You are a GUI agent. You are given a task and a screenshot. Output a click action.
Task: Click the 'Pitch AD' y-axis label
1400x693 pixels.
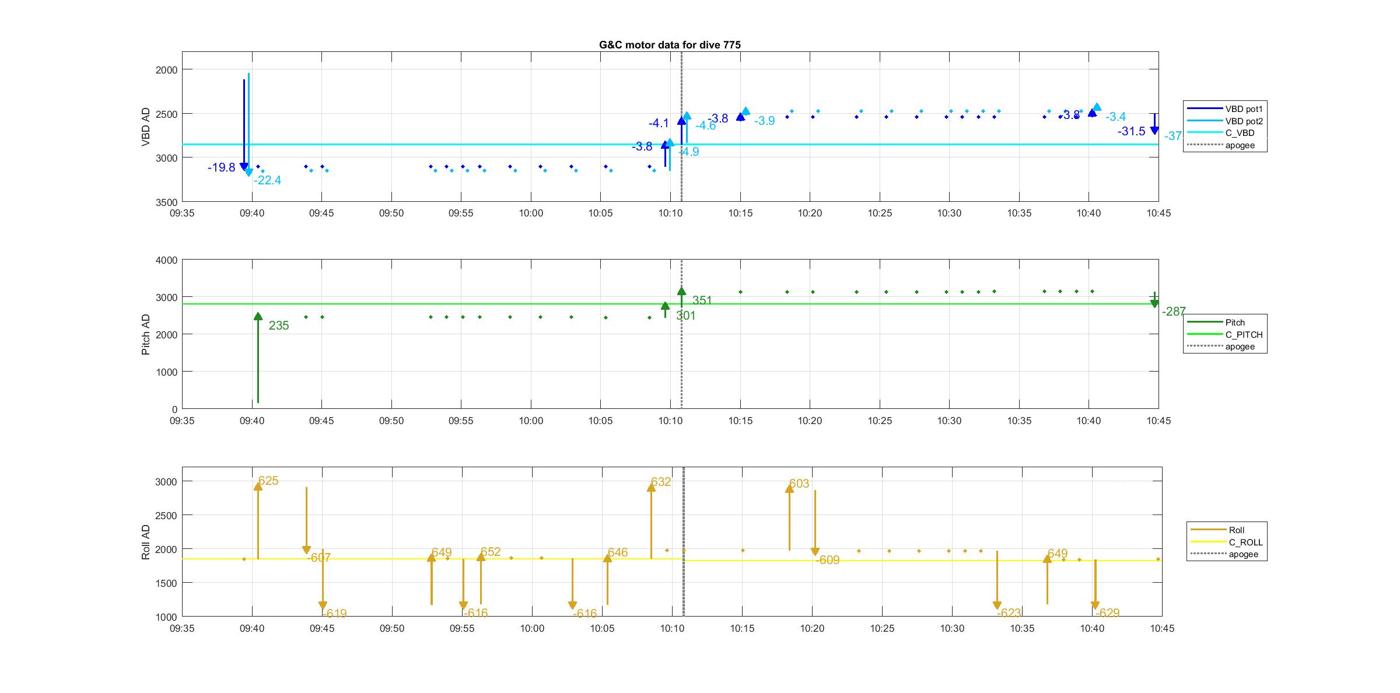[146, 334]
